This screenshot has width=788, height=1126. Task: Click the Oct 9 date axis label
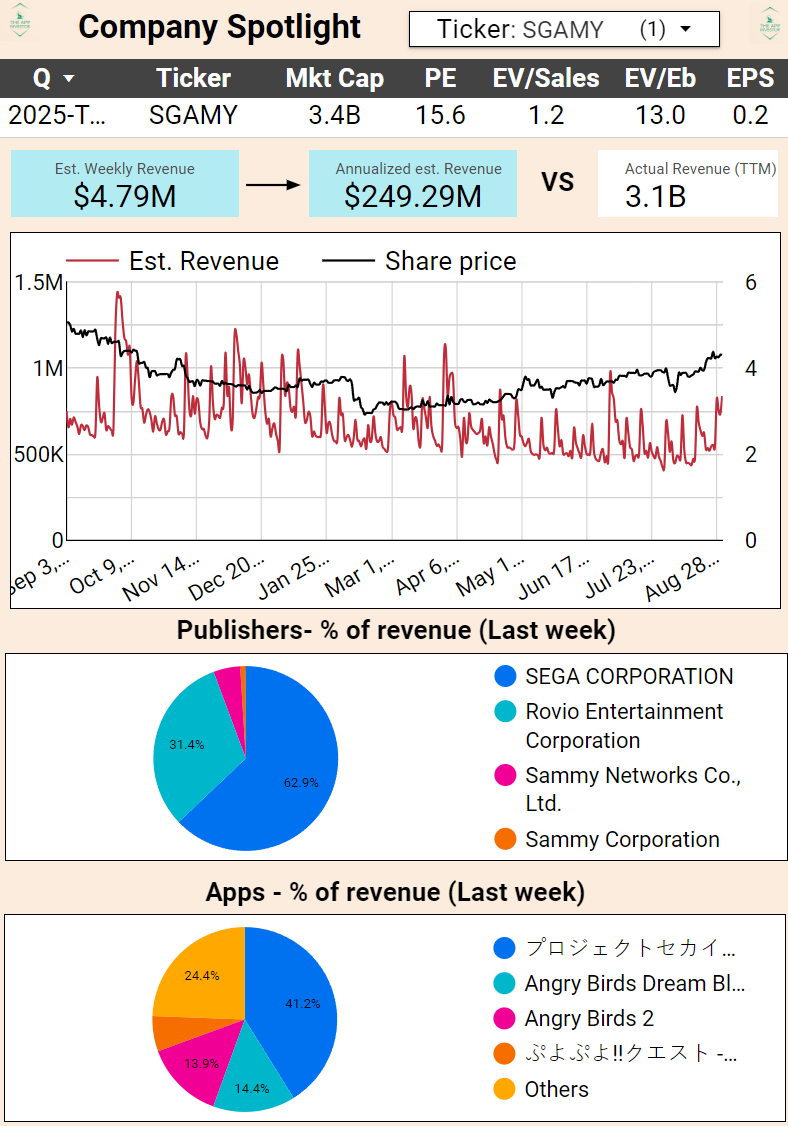tap(101, 576)
